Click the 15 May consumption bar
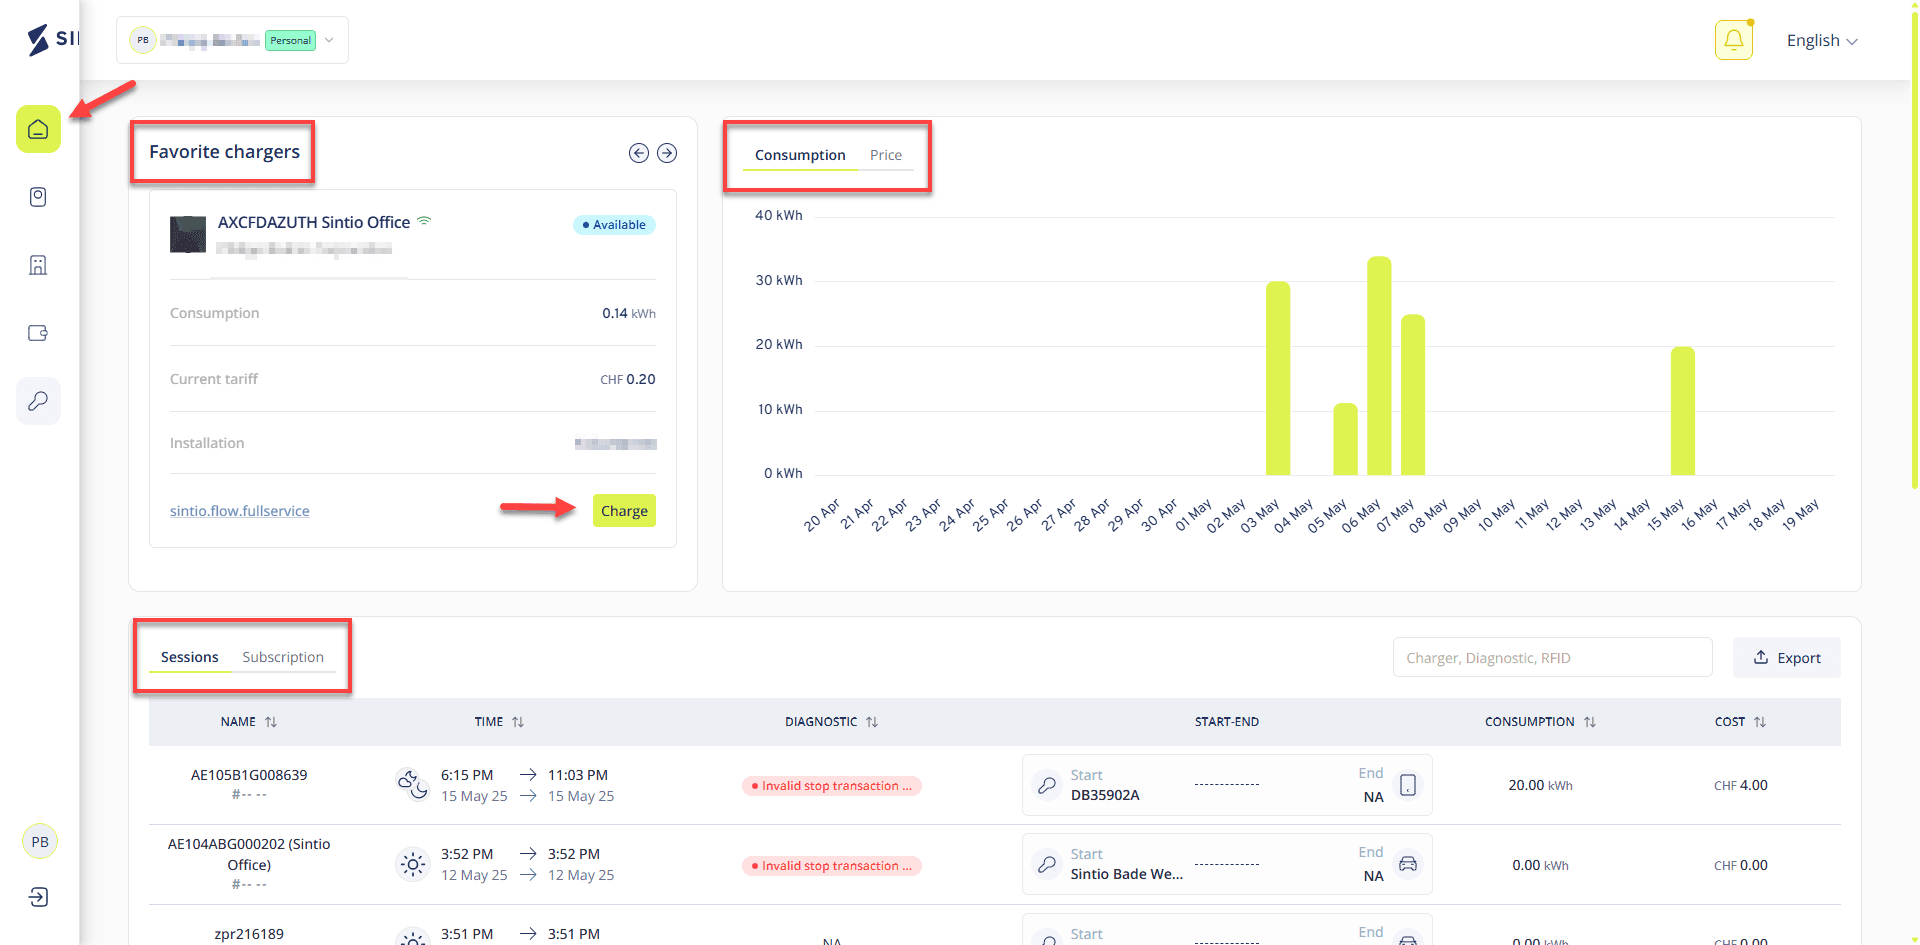This screenshot has width=1920, height=945. 1683,411
